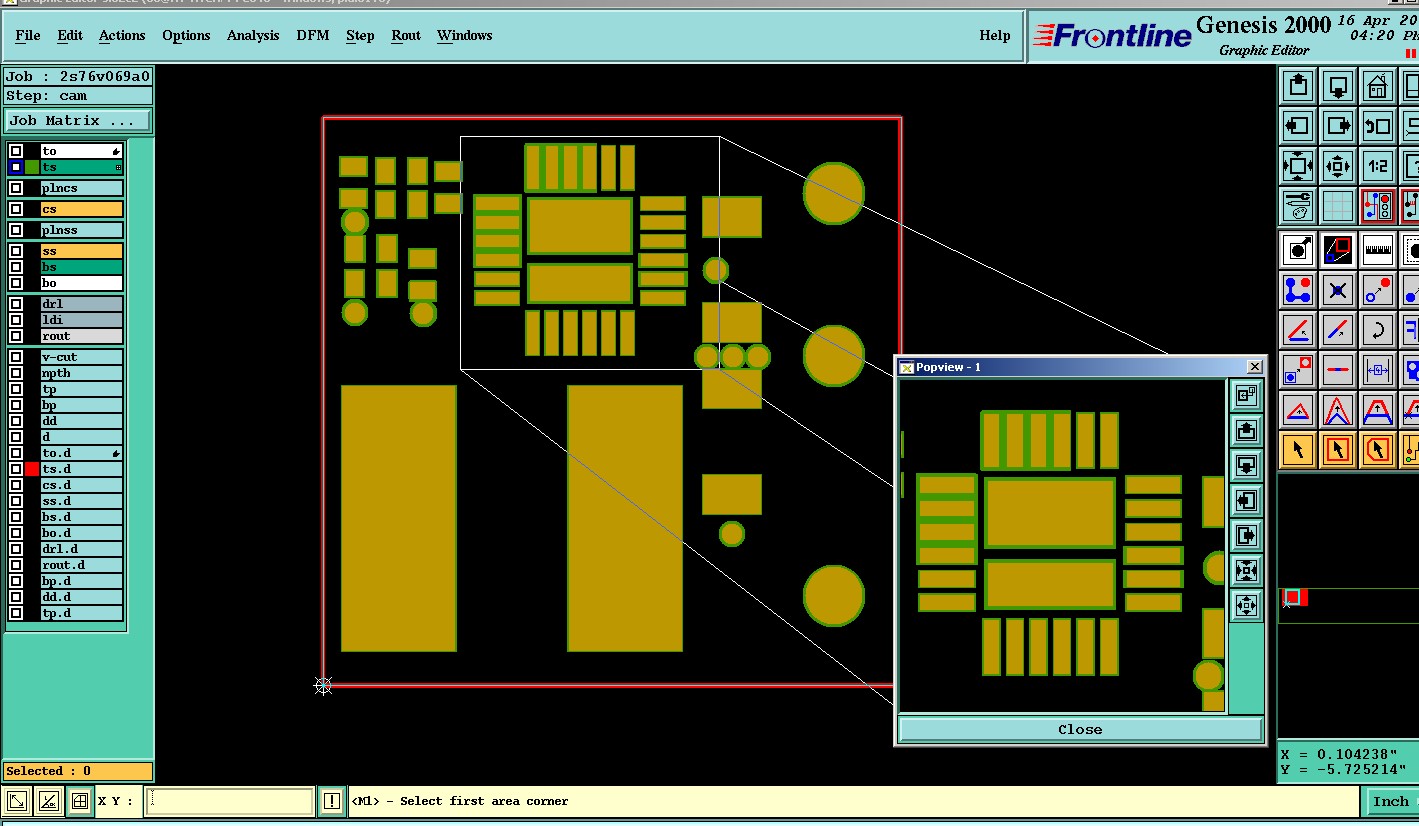Click the exclamation mark icon in status bar
1419x826 pixels.
(332, 801)
